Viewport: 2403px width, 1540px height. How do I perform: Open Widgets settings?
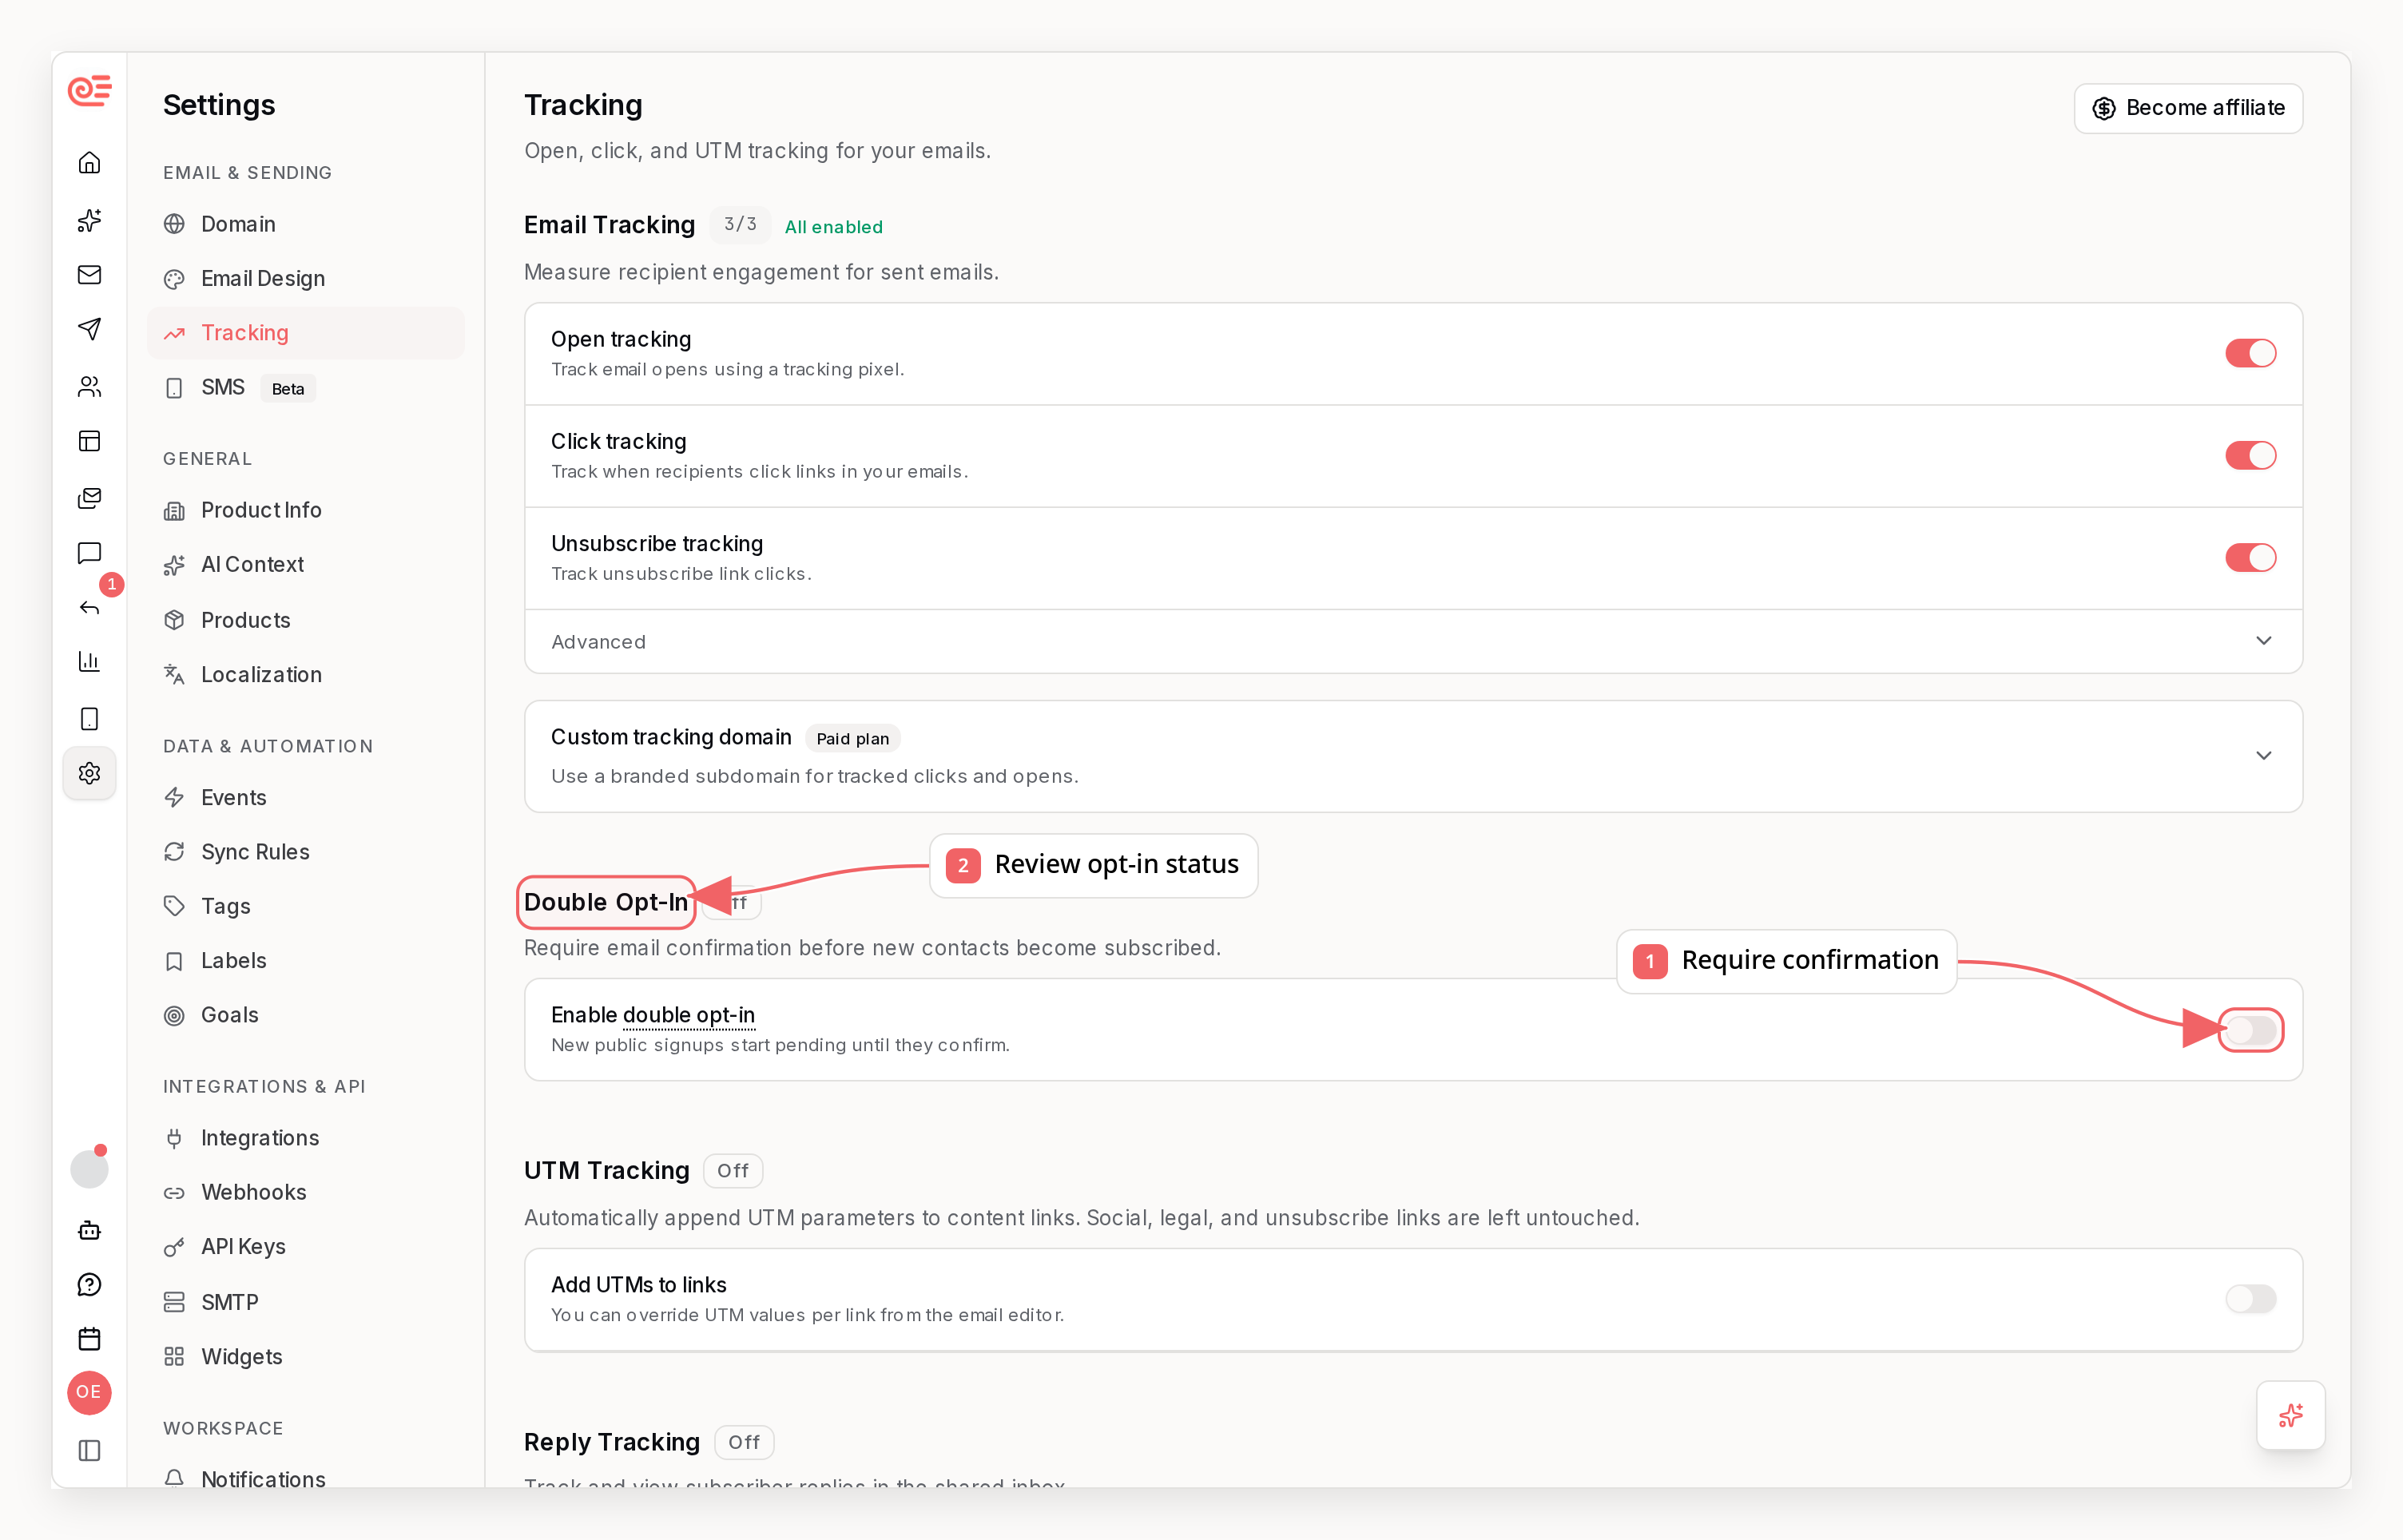pyautogui.click(x=306, y=1357)
